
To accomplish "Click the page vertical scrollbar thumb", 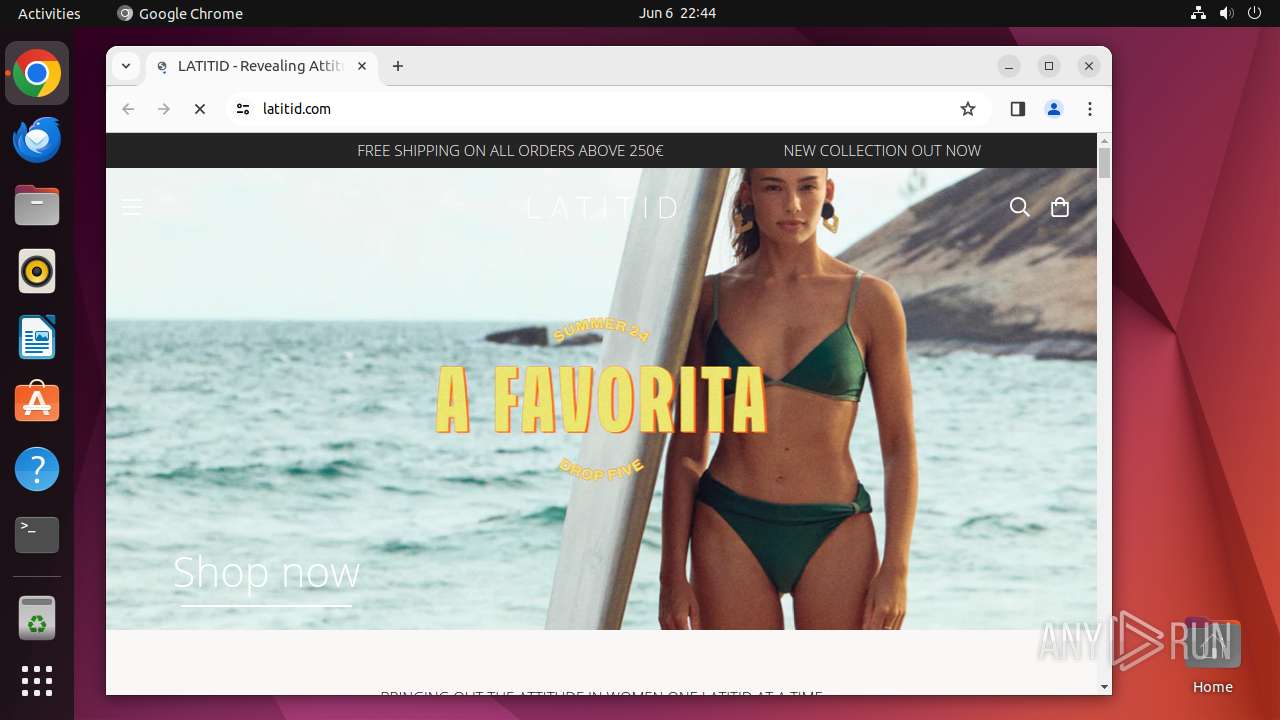I will [1104, 163].
